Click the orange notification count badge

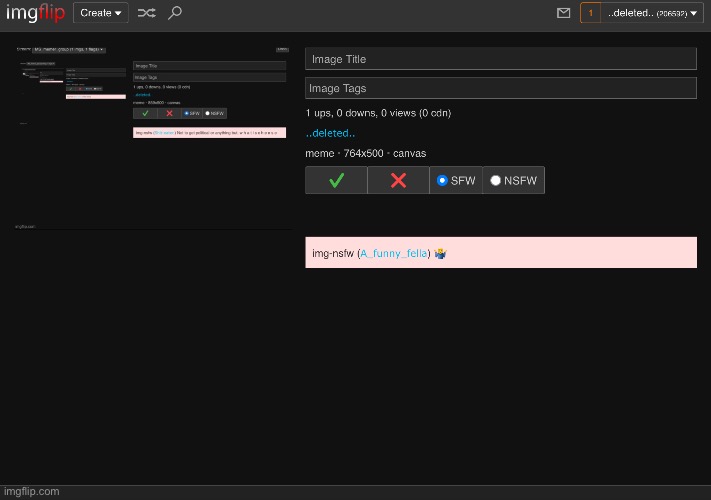click(x=590, y=13)
